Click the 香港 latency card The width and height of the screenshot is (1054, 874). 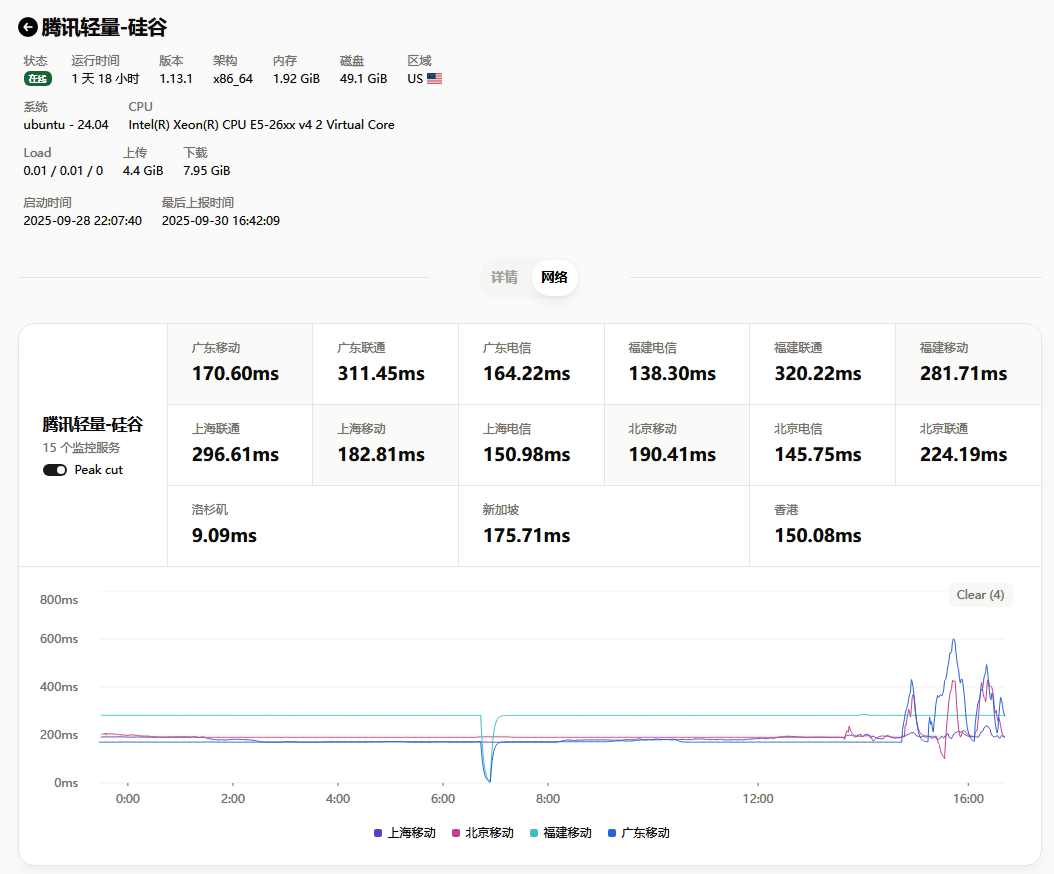point(894,525)
